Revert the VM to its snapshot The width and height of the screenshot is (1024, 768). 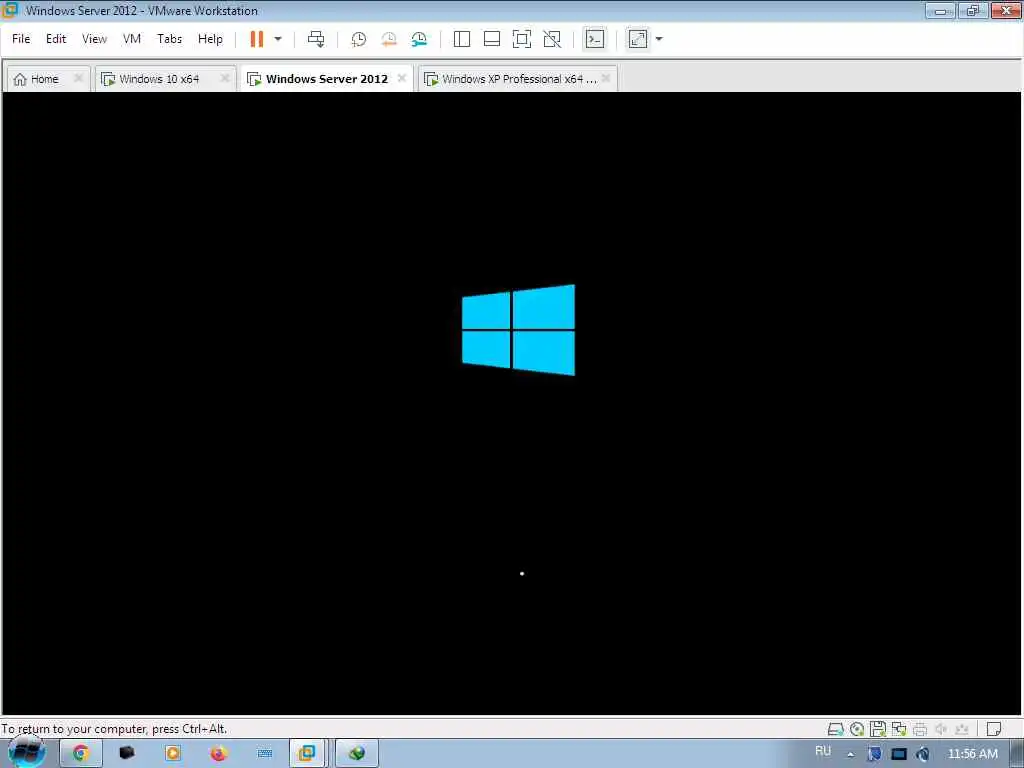[389, 39]
